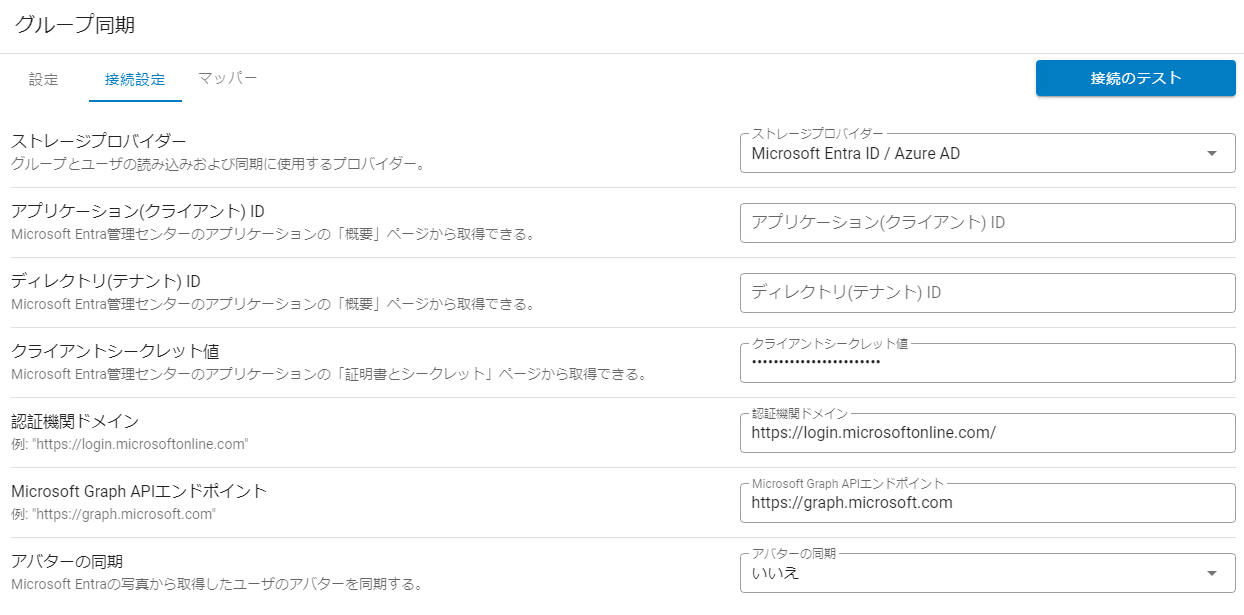Image resolution: width=1244 pixels, height=615 pixels.
Task: Click into the ディレクトリ(テナント) ID input
Action: pyautogui.click(x=987, y=293)
